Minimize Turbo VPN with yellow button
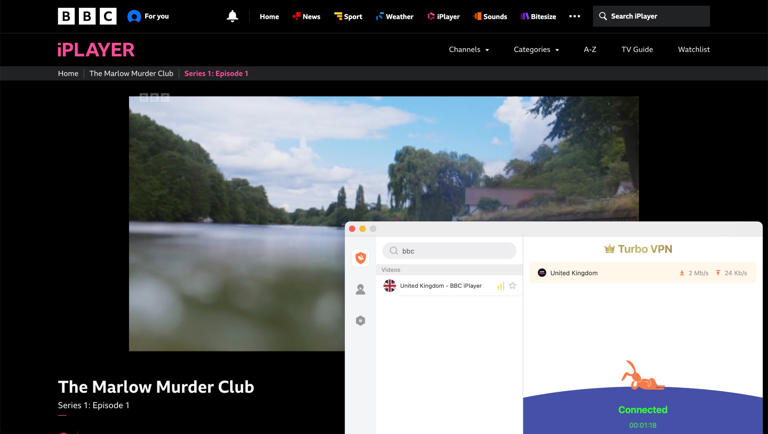The width and height of the screenshot is (768, 434). tap(362, 229)
